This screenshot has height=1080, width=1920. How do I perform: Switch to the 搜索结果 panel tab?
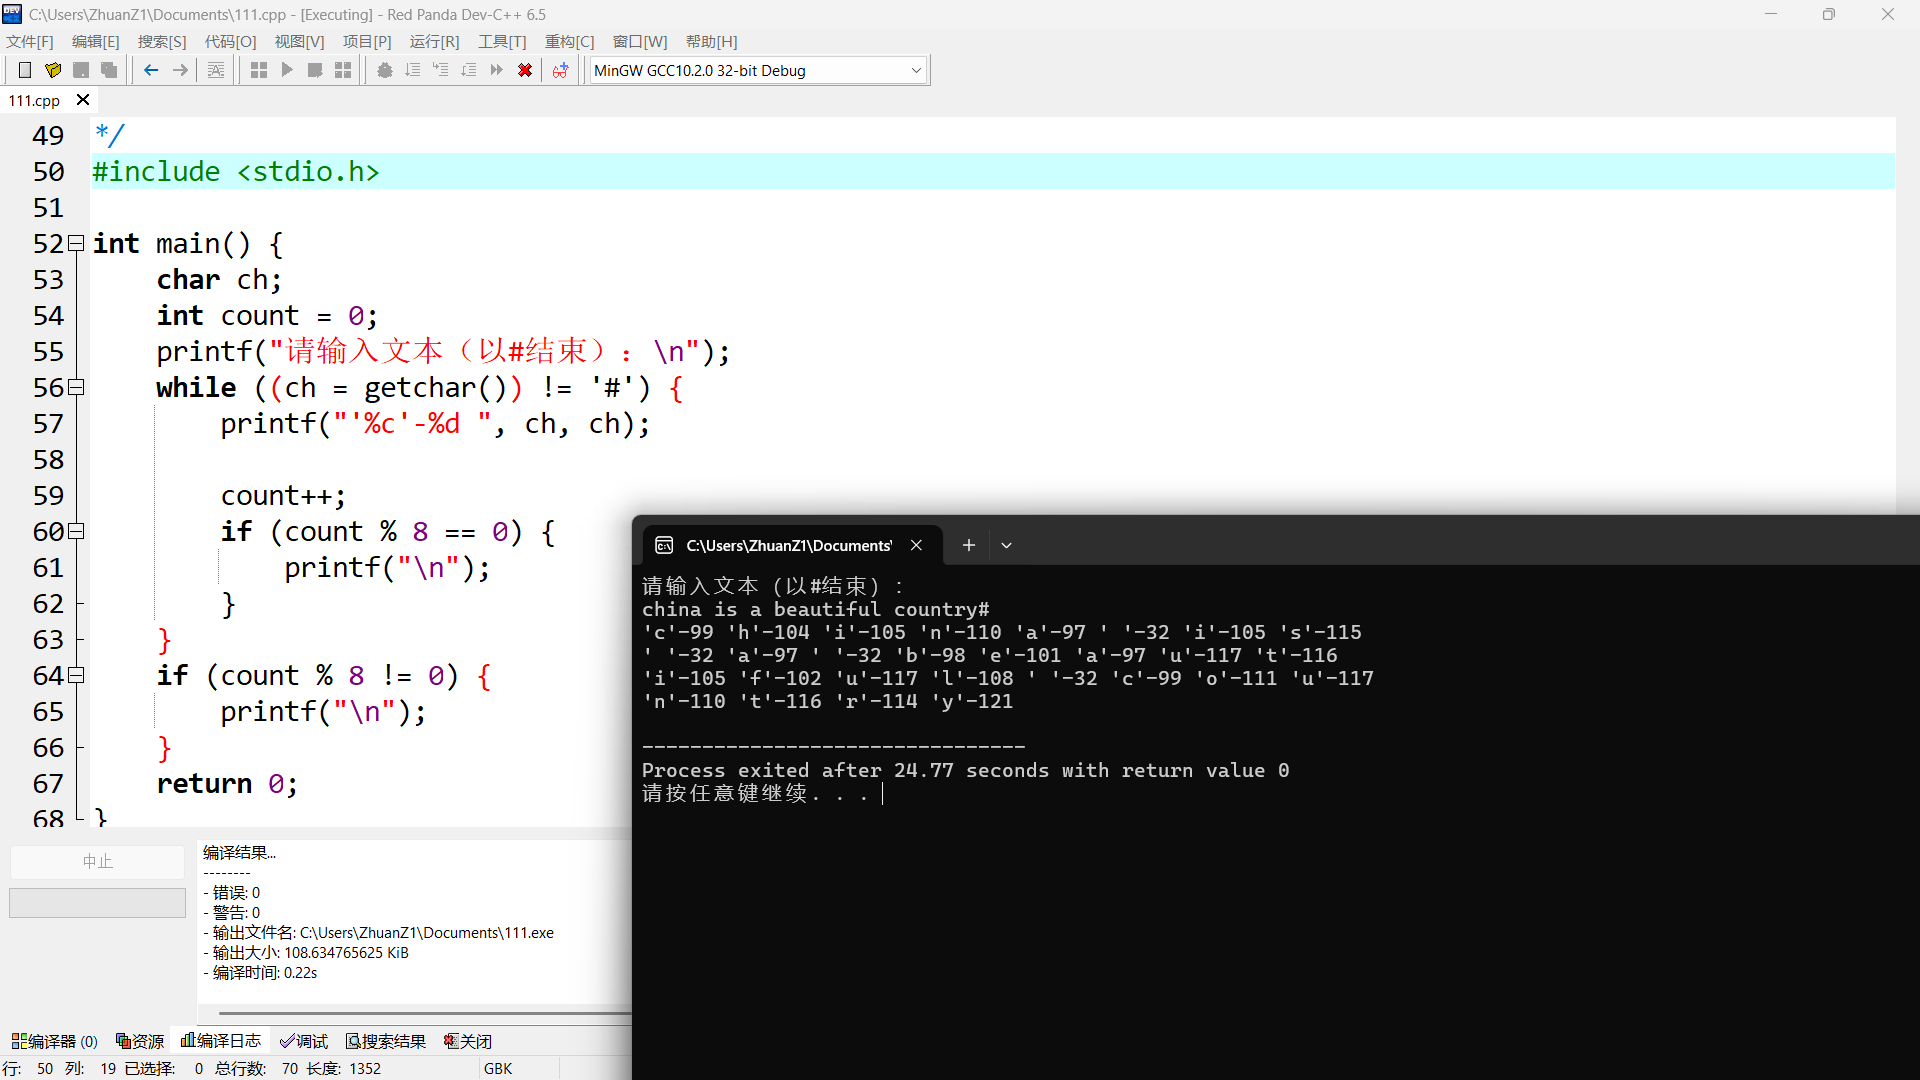pos(386,1041)
